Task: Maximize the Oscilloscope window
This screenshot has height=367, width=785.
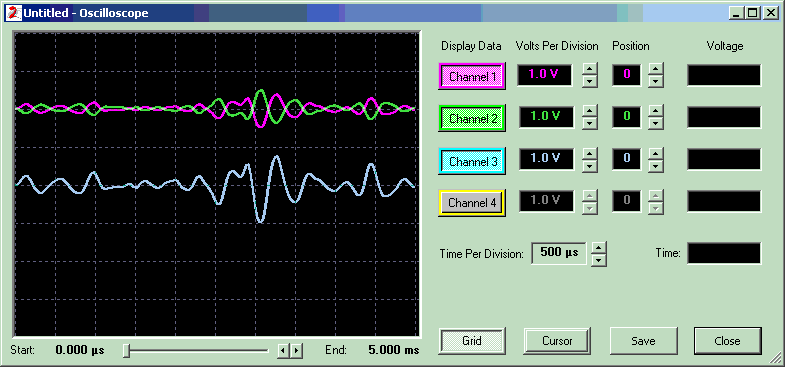Action: (x=752, y=14)
